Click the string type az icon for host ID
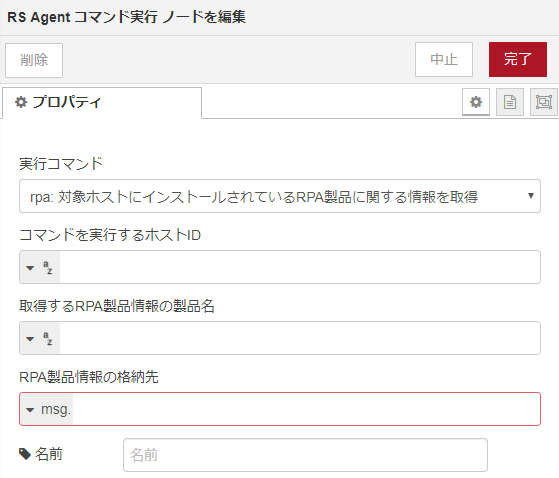This screenshot has width=559, height=478. pos(47,267)
